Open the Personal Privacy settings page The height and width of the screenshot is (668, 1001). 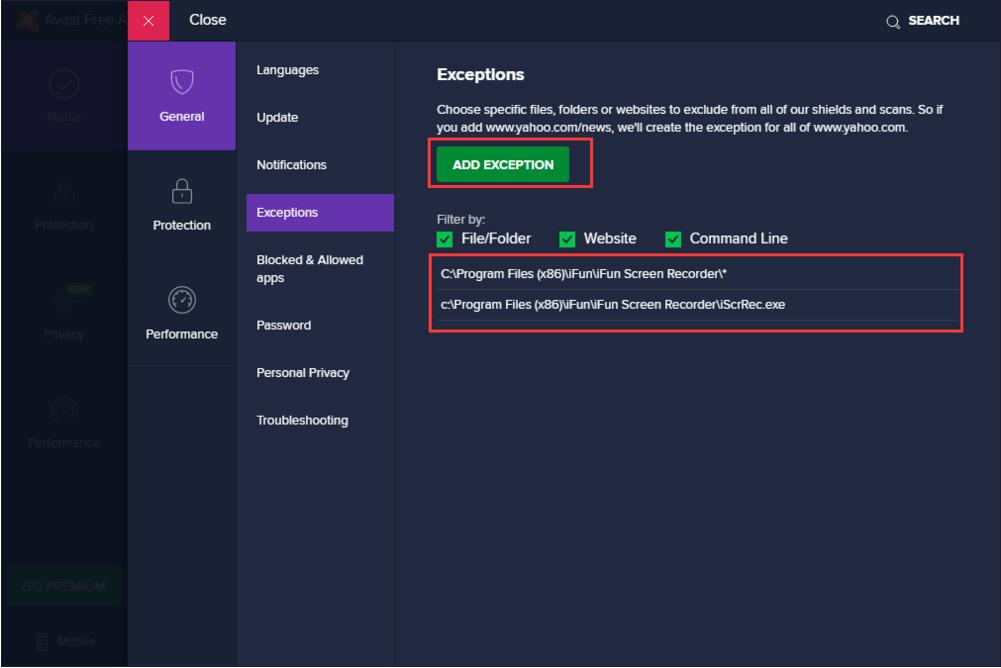(x=303, y=372)
